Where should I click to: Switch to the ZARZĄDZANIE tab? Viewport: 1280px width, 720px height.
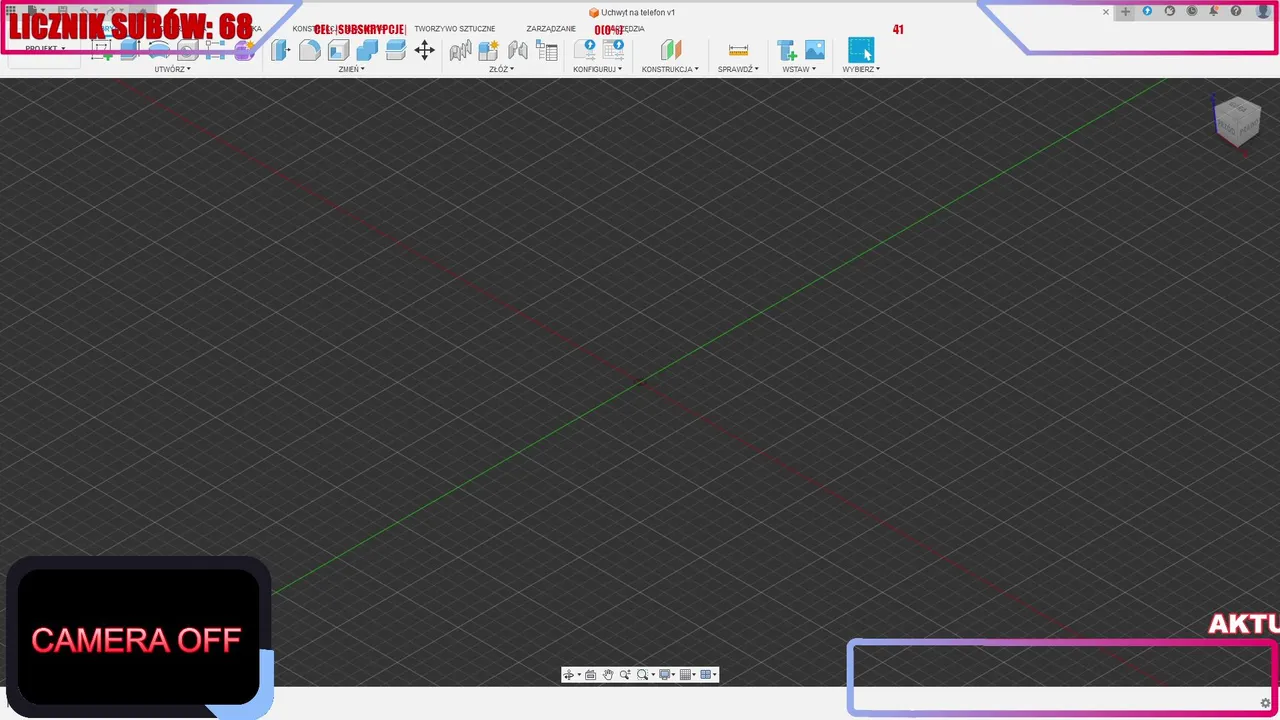coord(551,29)
